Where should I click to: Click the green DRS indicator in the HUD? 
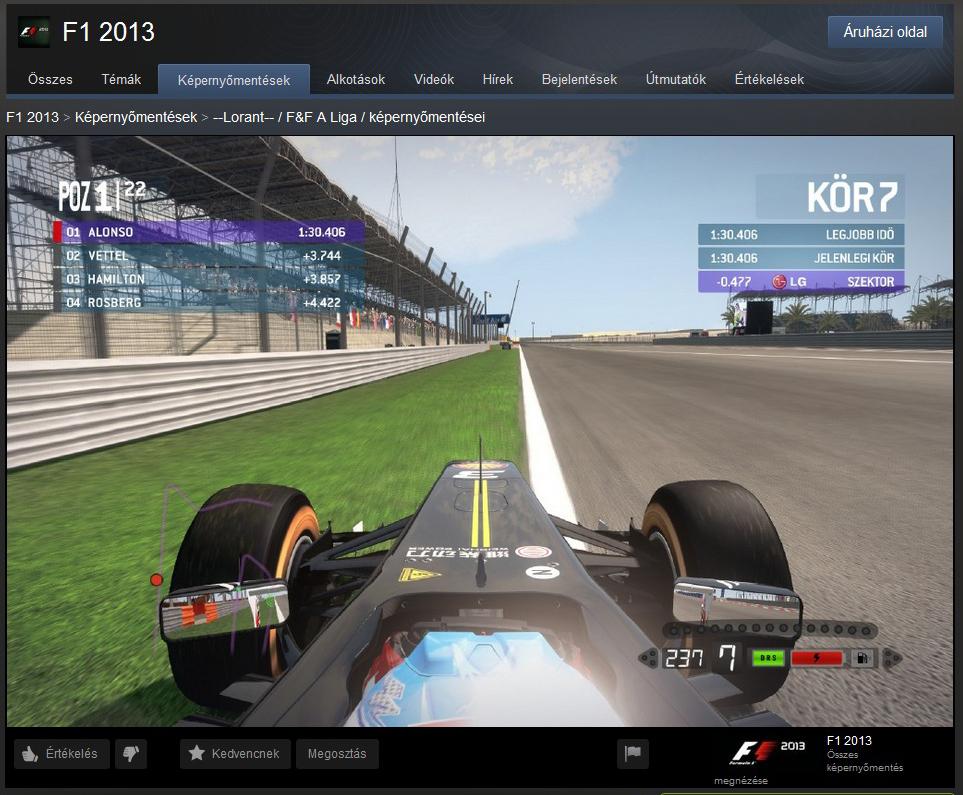[768, 658]
